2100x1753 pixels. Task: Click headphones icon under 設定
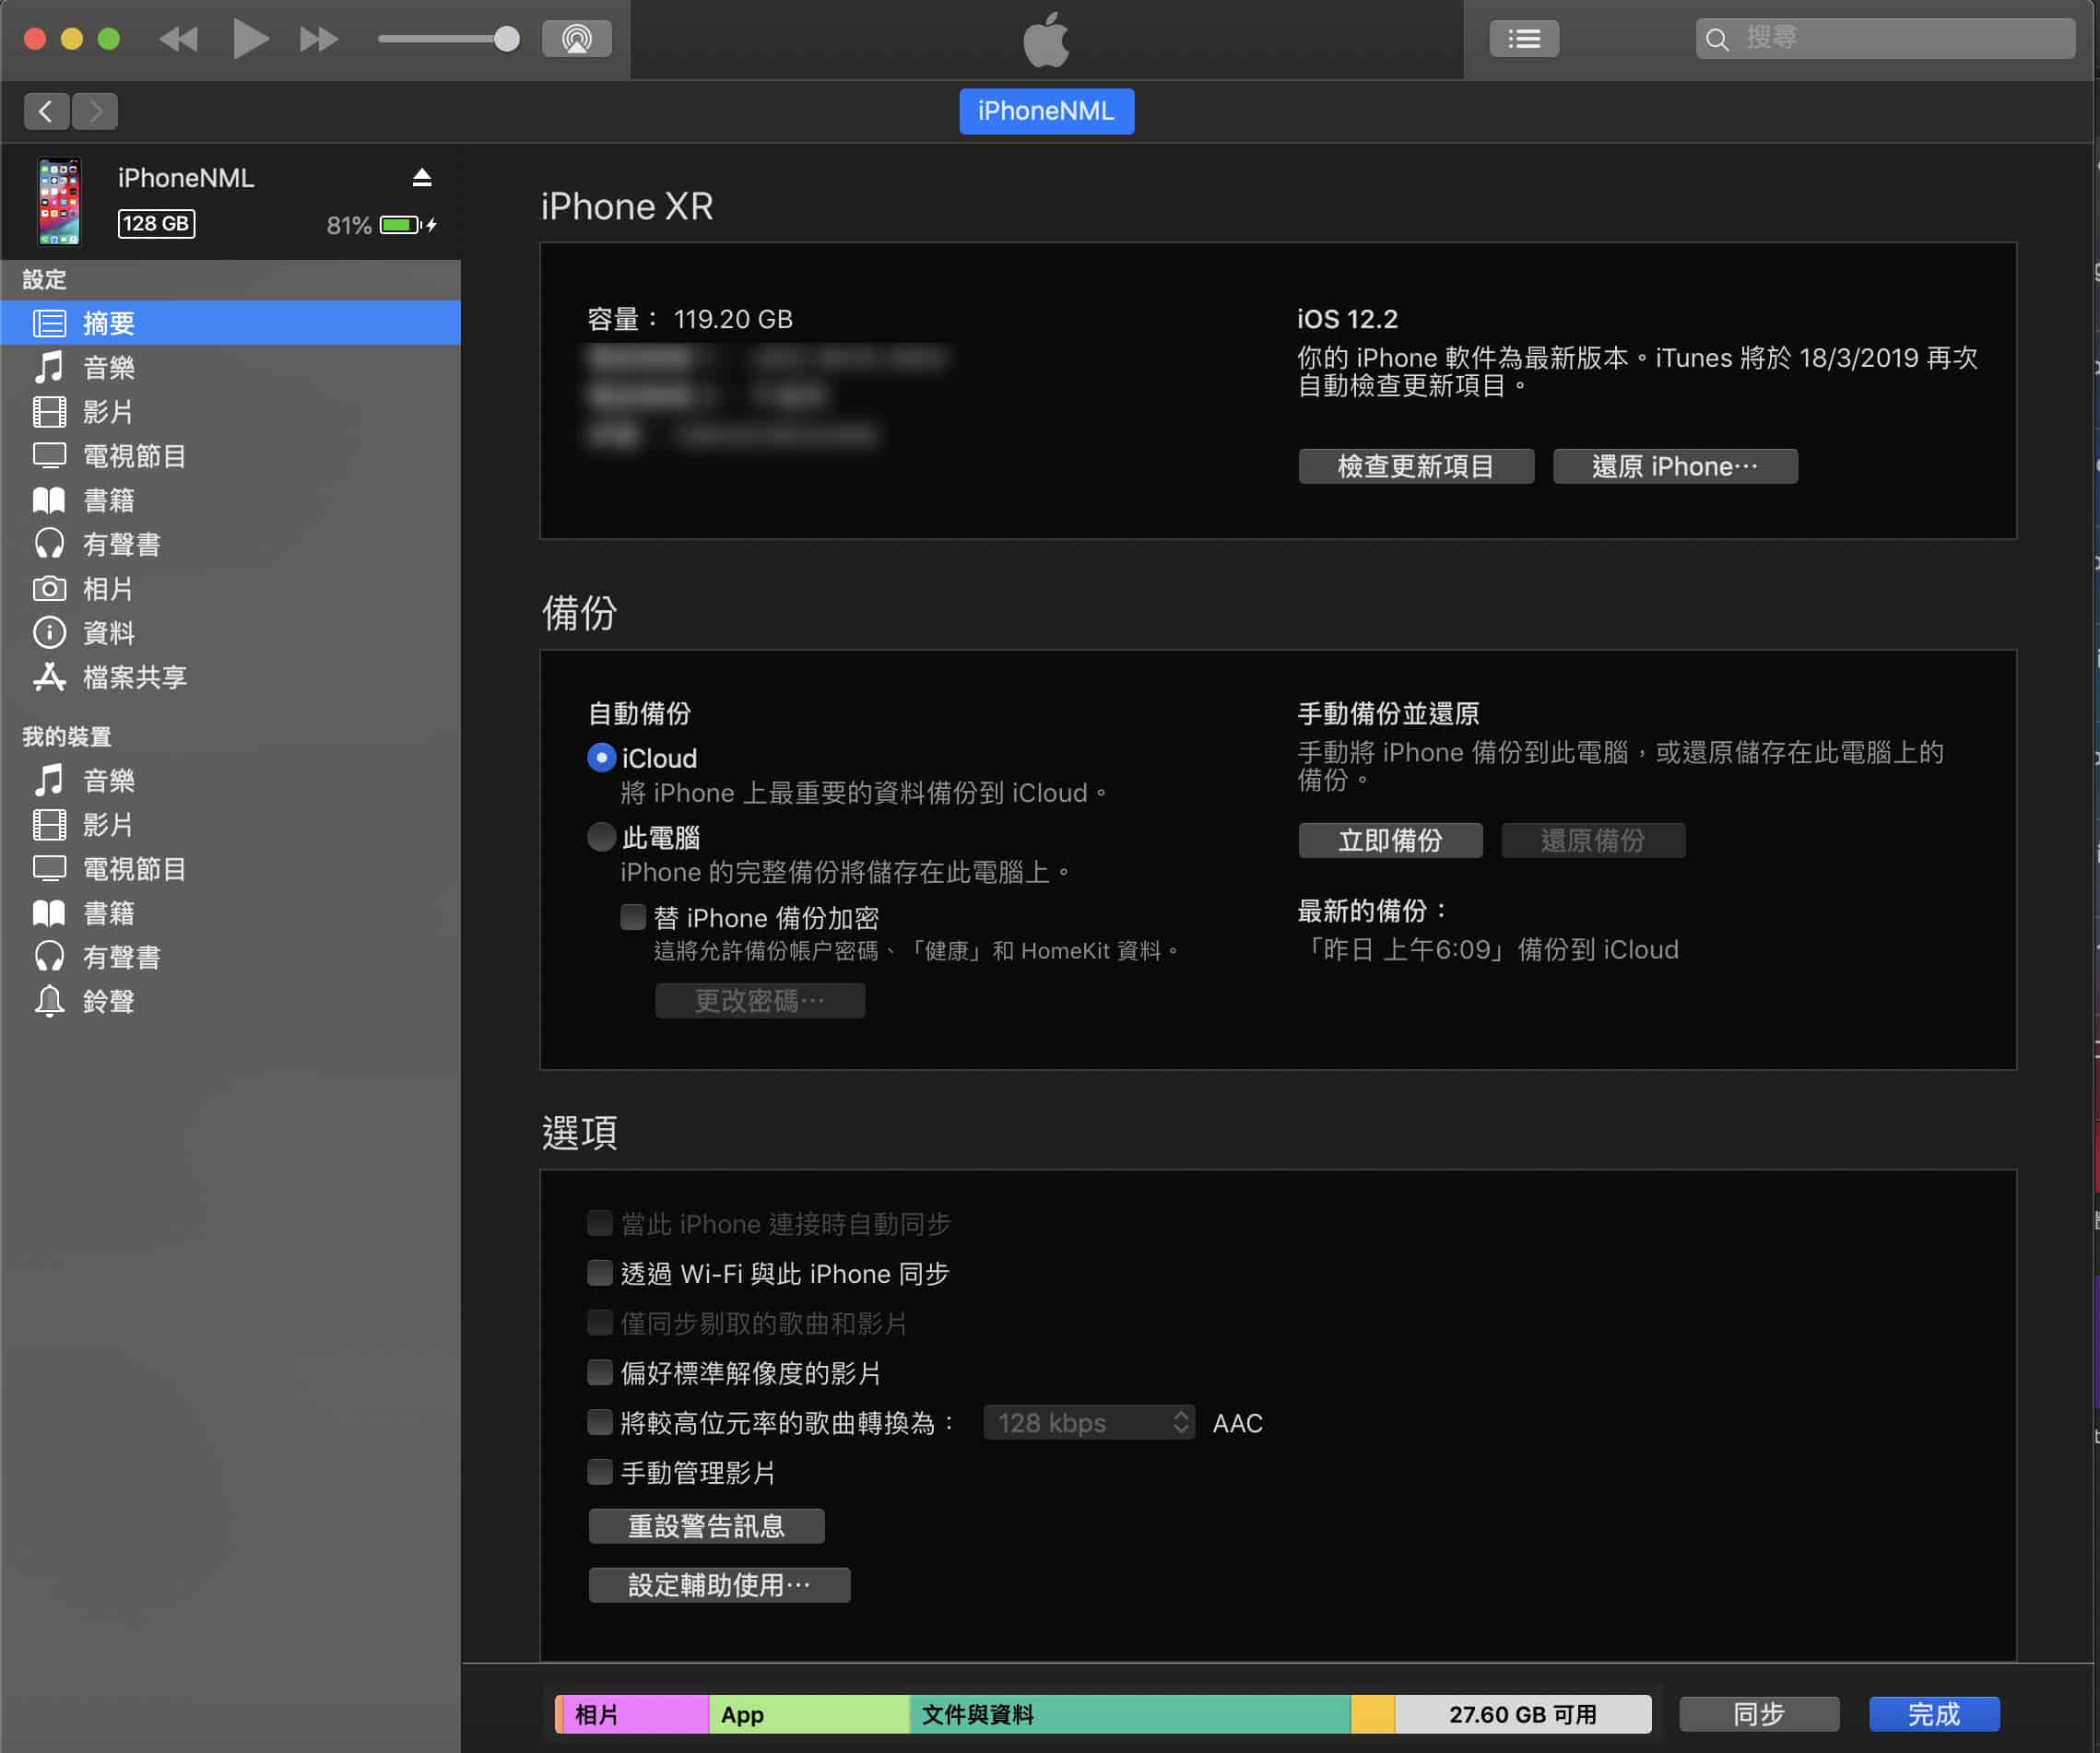click(x=49, y=544)
